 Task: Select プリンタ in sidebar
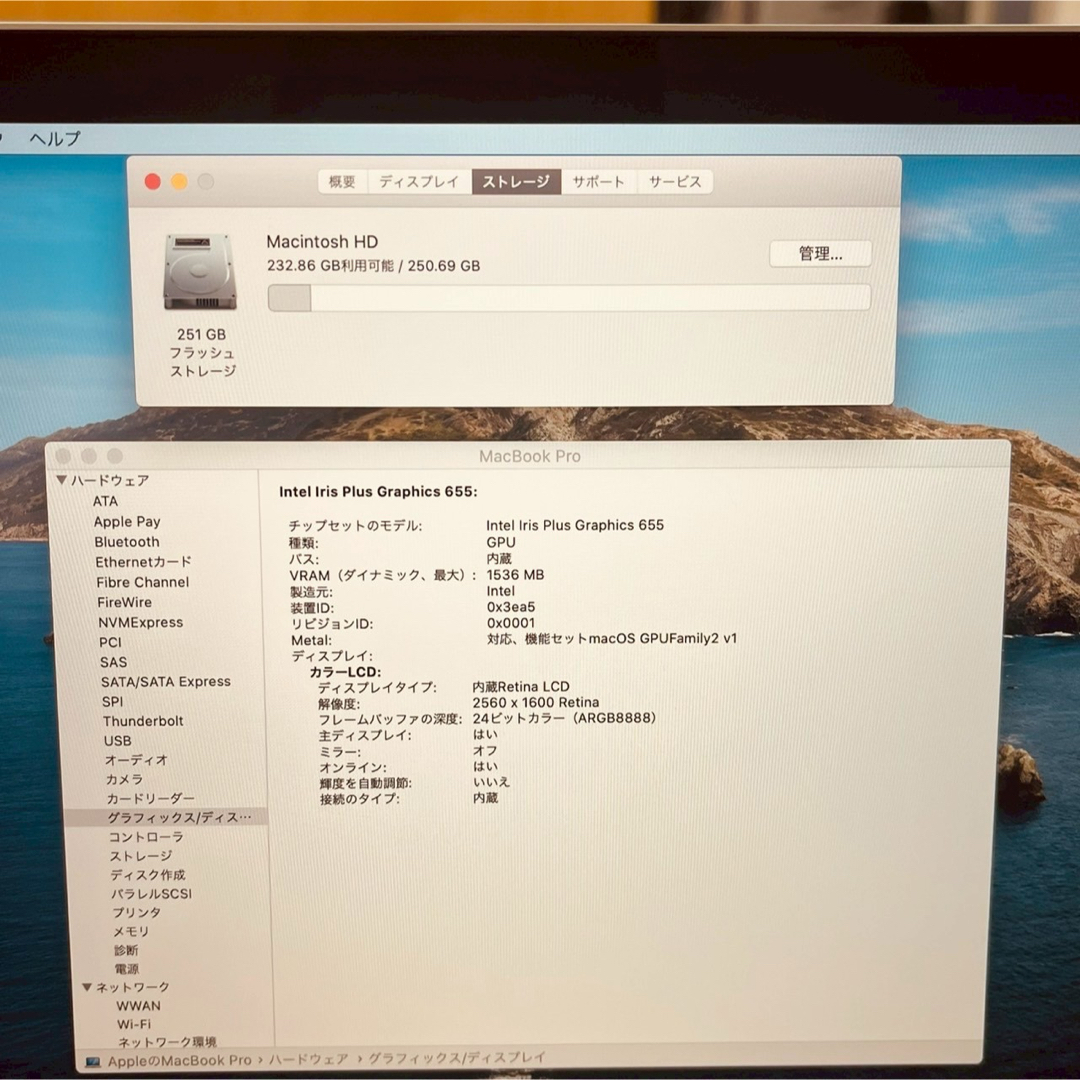point(137,912)
